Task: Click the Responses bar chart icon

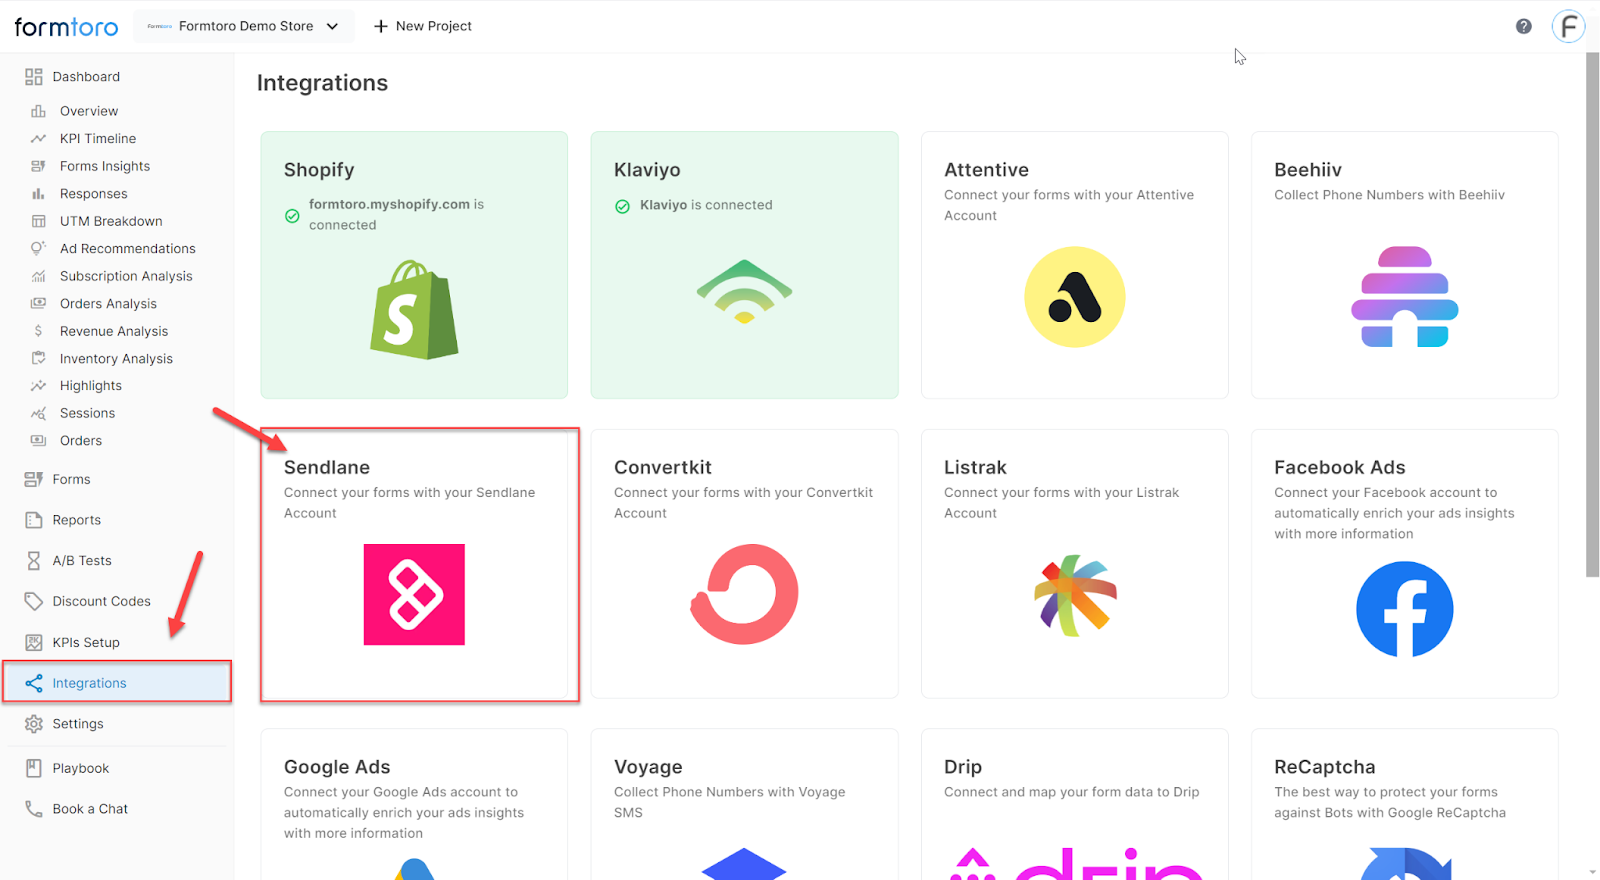Action: 38,194
